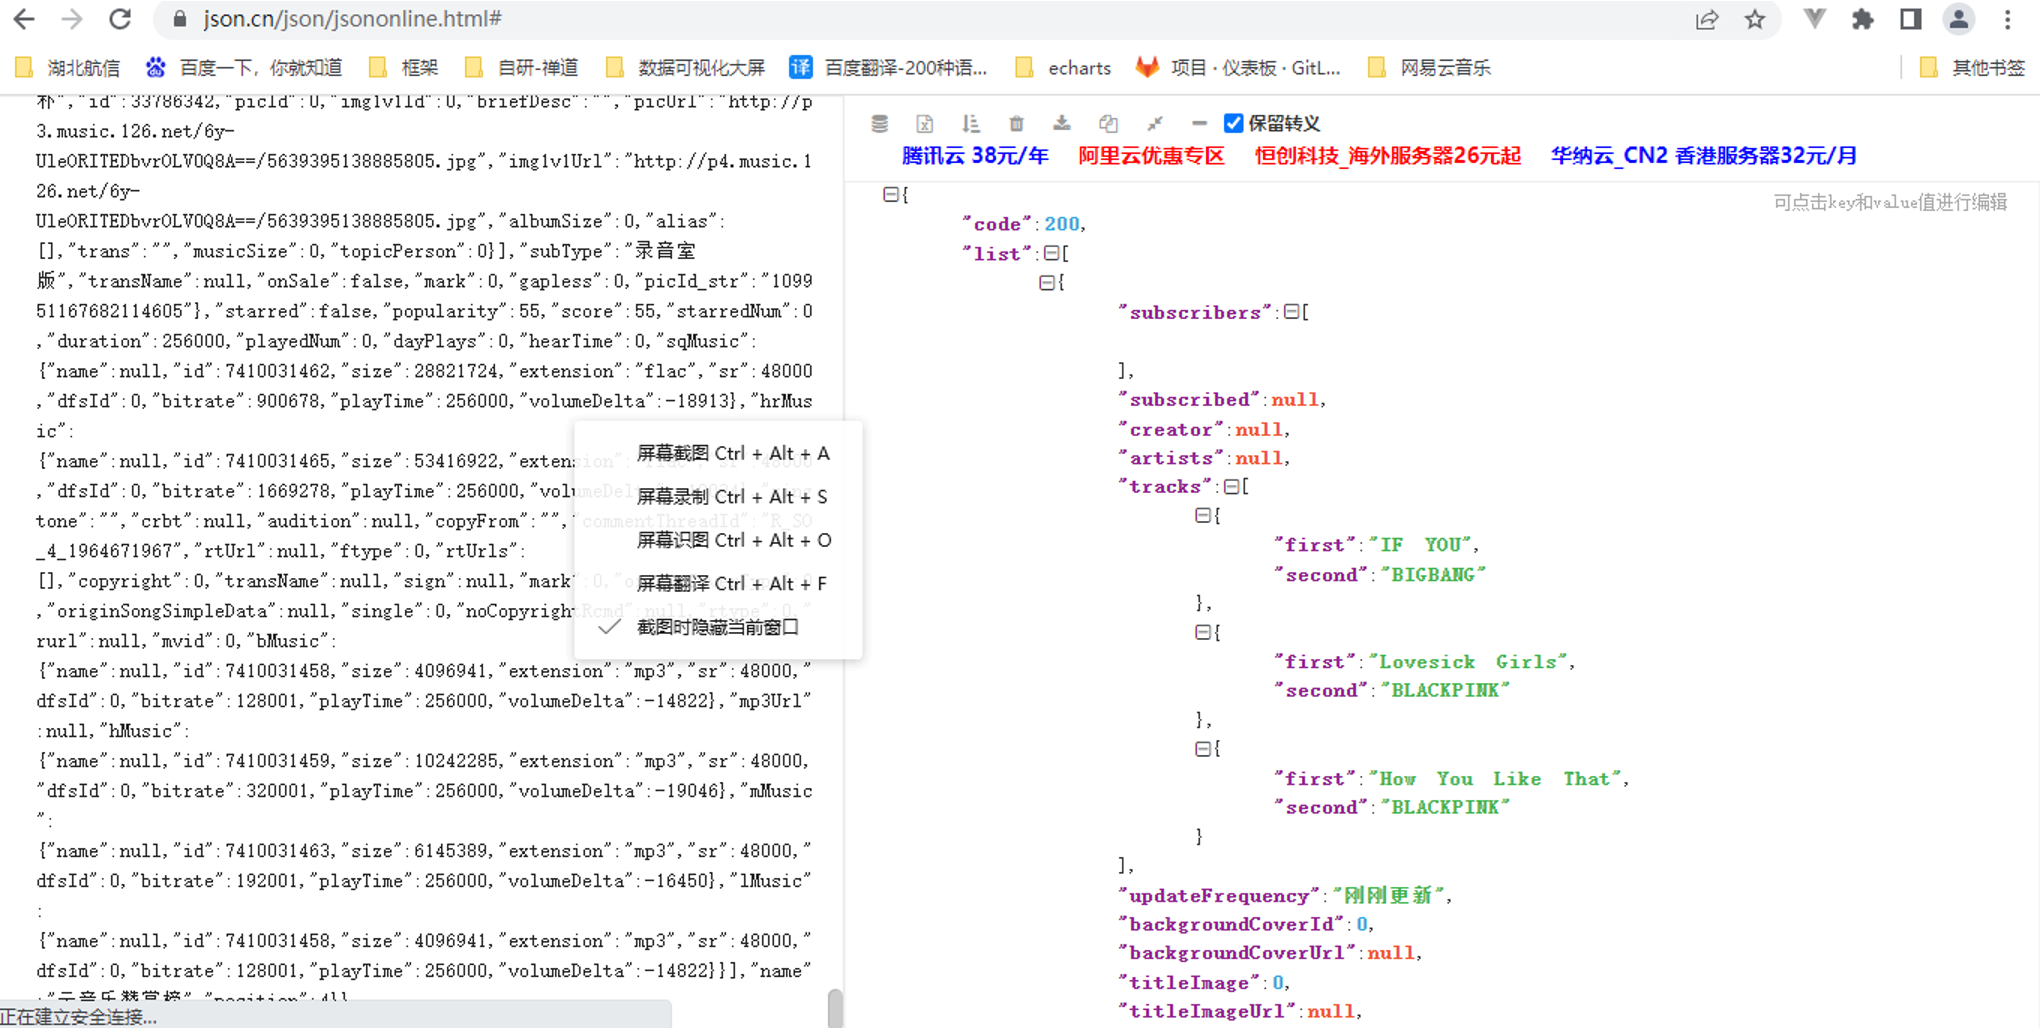Open the 腾讯云 38元/年 ad link
2040x1028 pixels.
click(x=975, y=156)
